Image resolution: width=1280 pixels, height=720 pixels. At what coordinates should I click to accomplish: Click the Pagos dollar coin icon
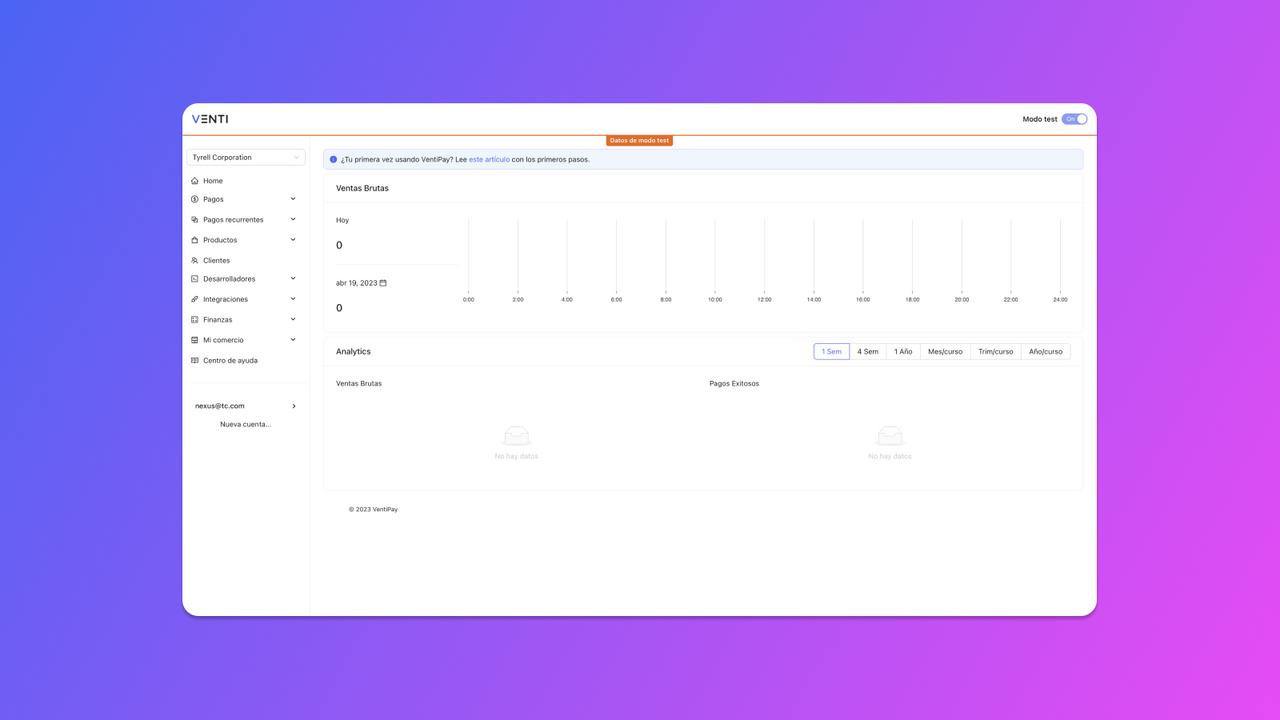pyautogui.click(x=195, y=199)
